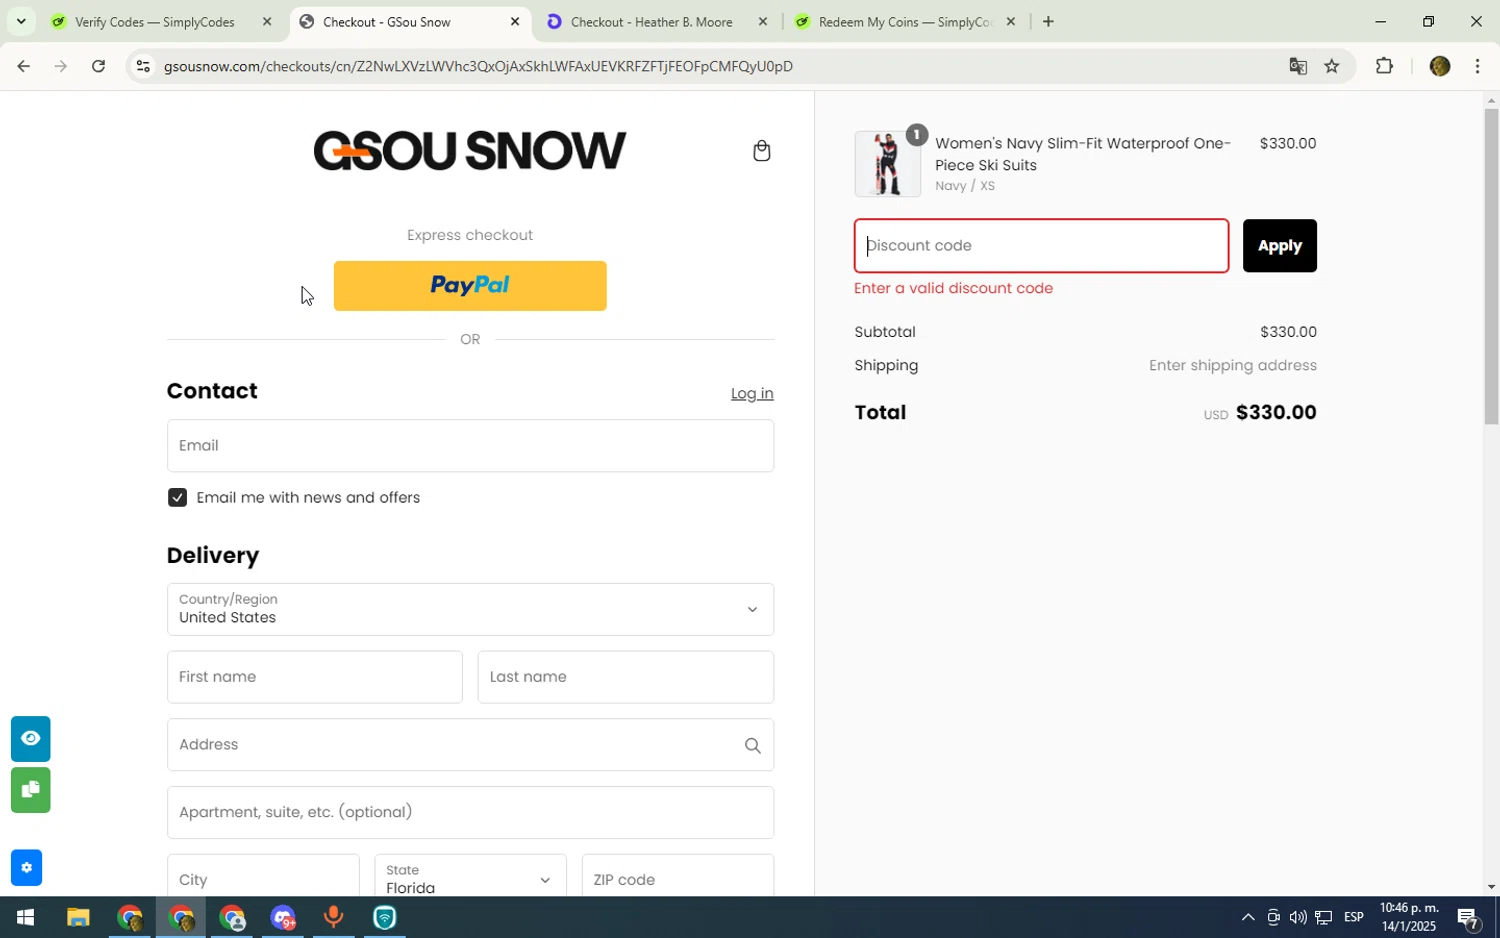The image size is (1500, 938).
Task: Open the State dropdown showing Florida
Action: click(470, 878)
